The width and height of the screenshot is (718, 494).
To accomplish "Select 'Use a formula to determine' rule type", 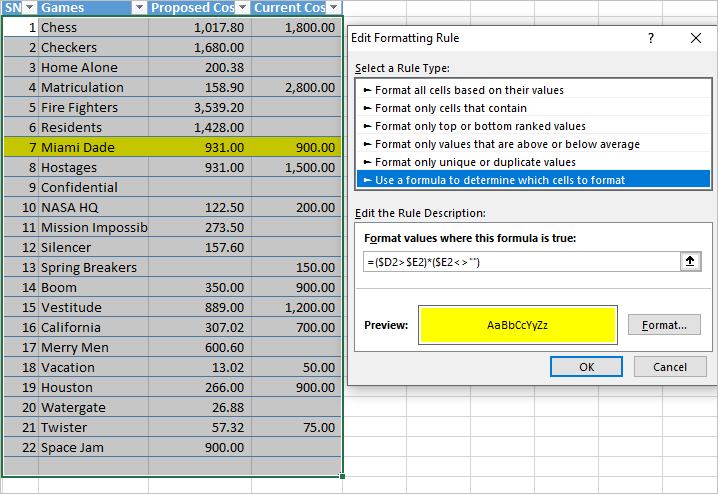I will click(533, 180).
